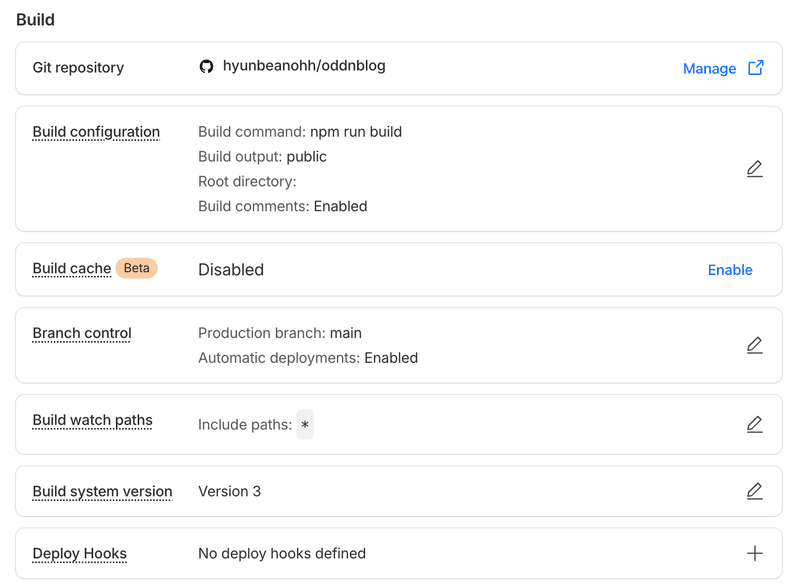Open the Branch control help label

pyautogui.click(x=82, y=333)
